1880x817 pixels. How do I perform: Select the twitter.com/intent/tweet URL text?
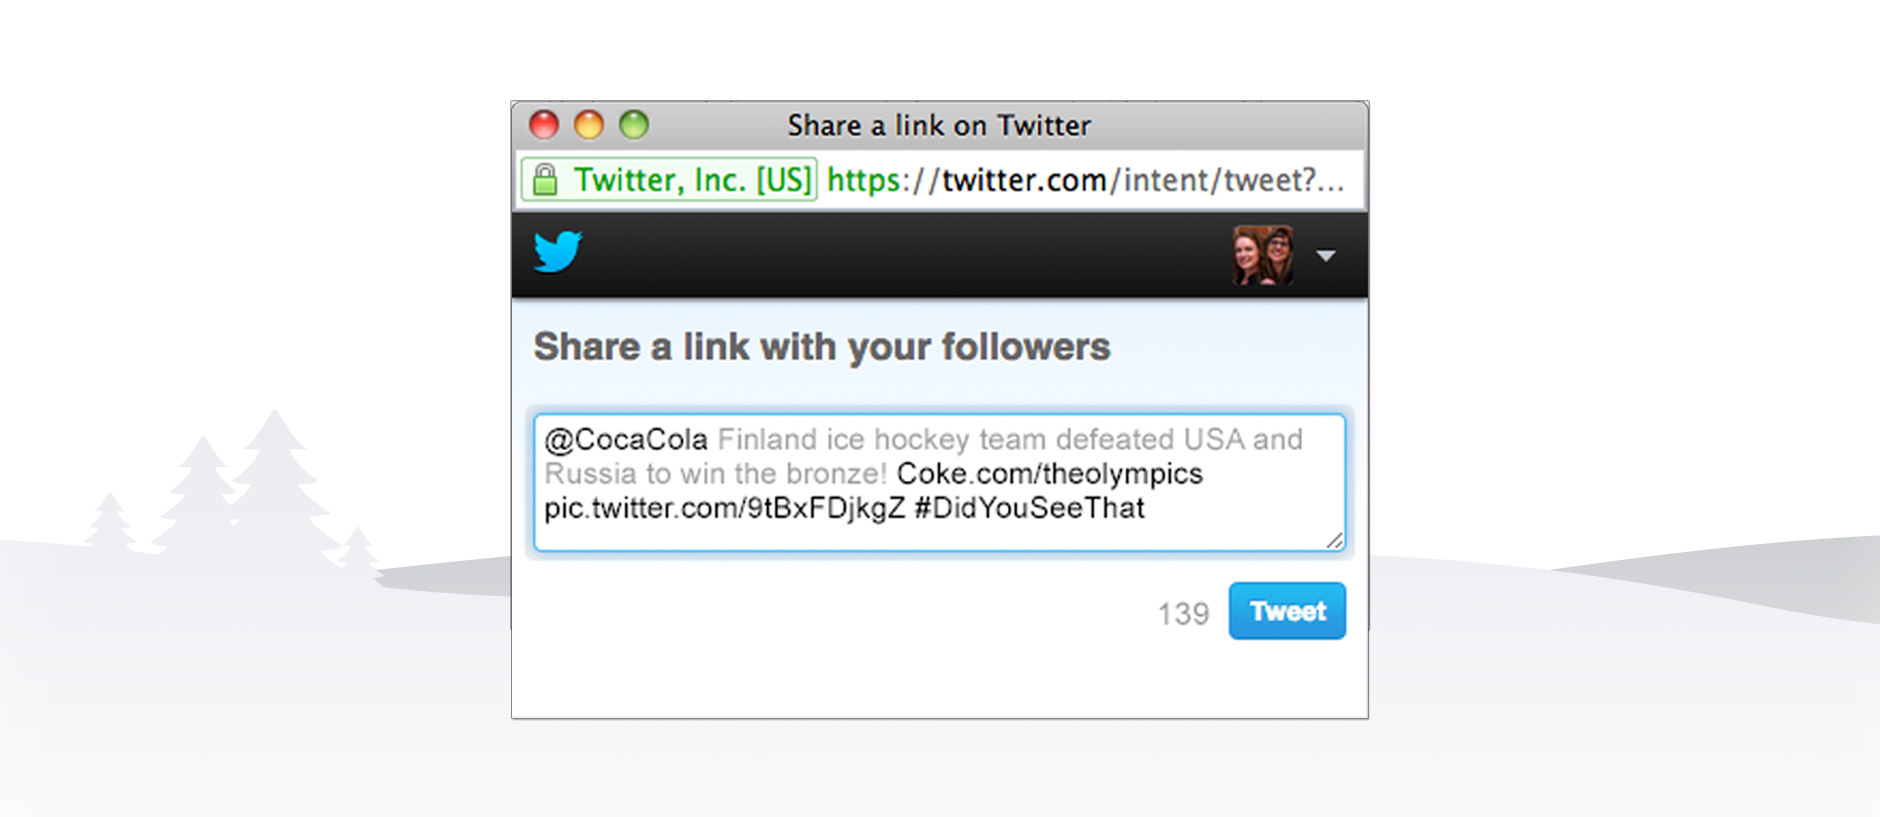pyautogui.click(x=1085, y=180)
